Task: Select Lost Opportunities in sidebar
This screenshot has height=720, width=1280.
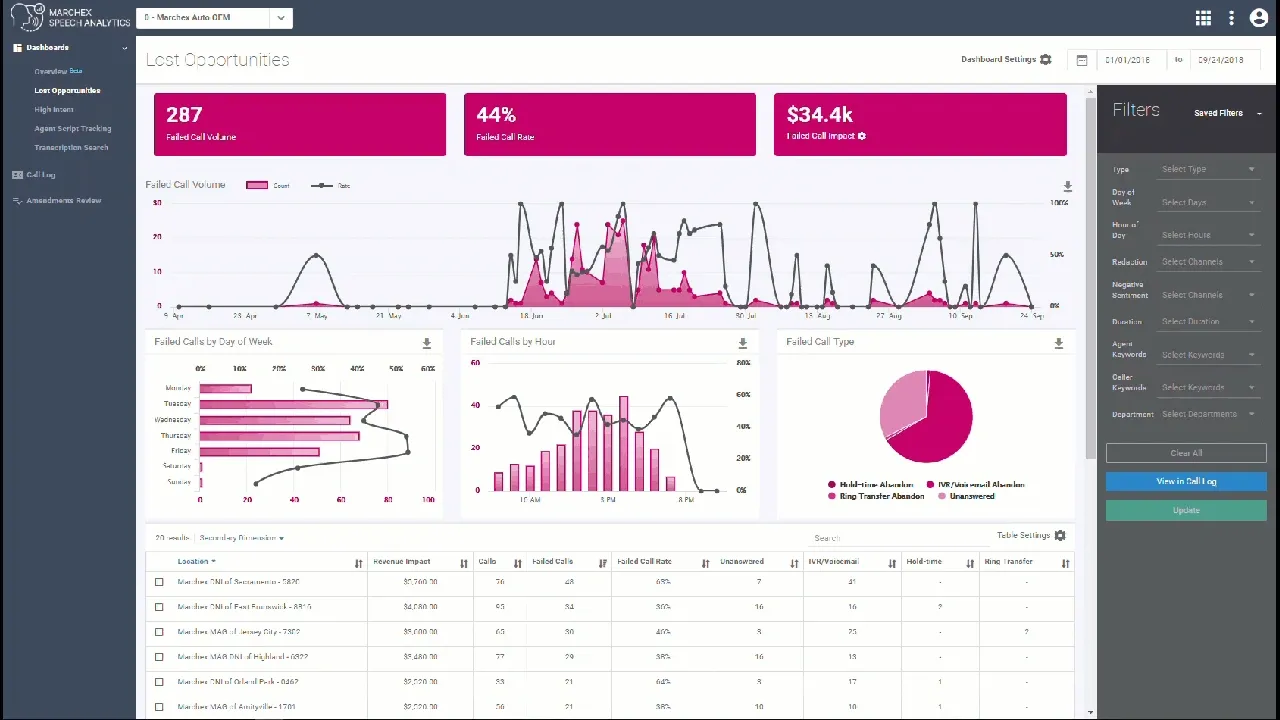Action: [x=67, y=91]
